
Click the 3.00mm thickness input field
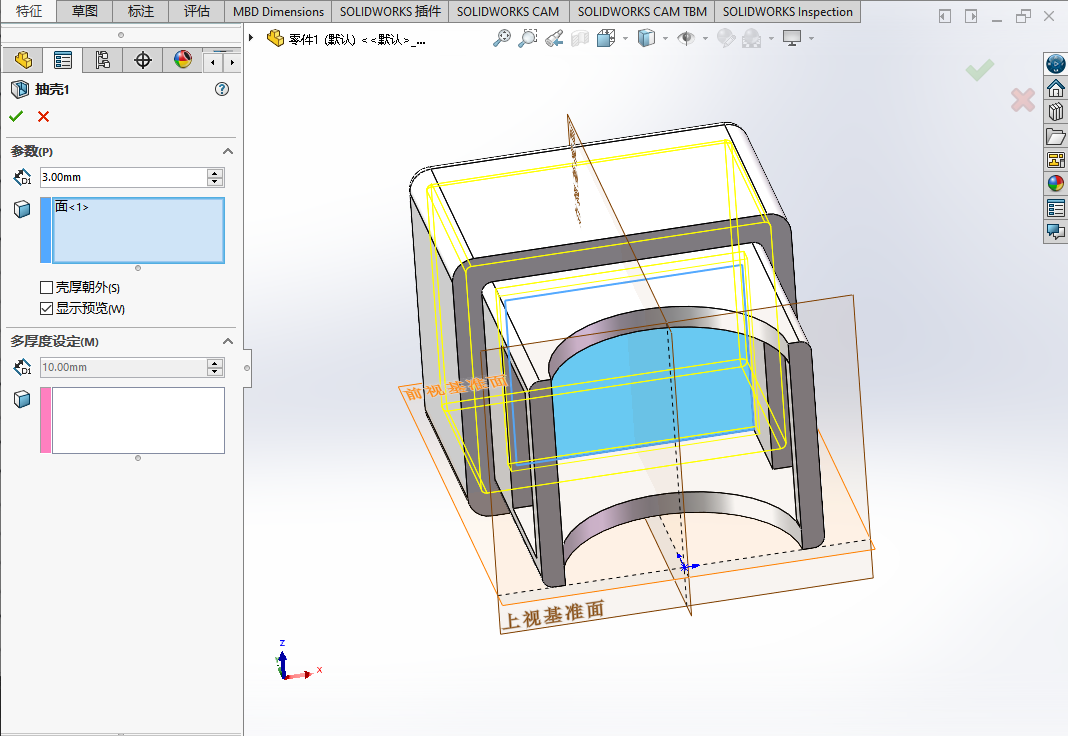[121, 177]
